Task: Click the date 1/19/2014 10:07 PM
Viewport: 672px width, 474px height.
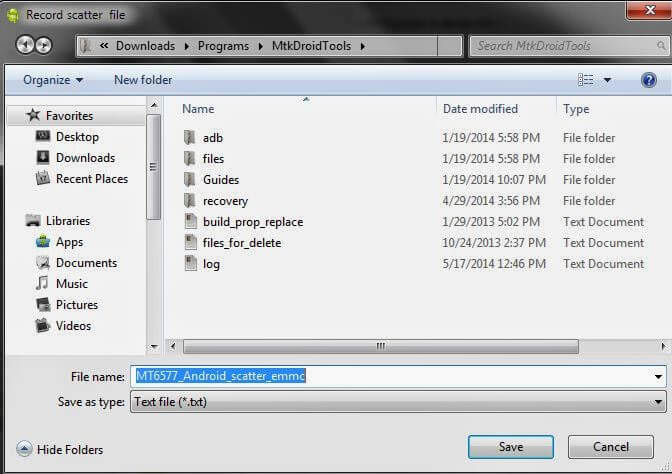Action: pyautogui.click(x=494, y=180)
